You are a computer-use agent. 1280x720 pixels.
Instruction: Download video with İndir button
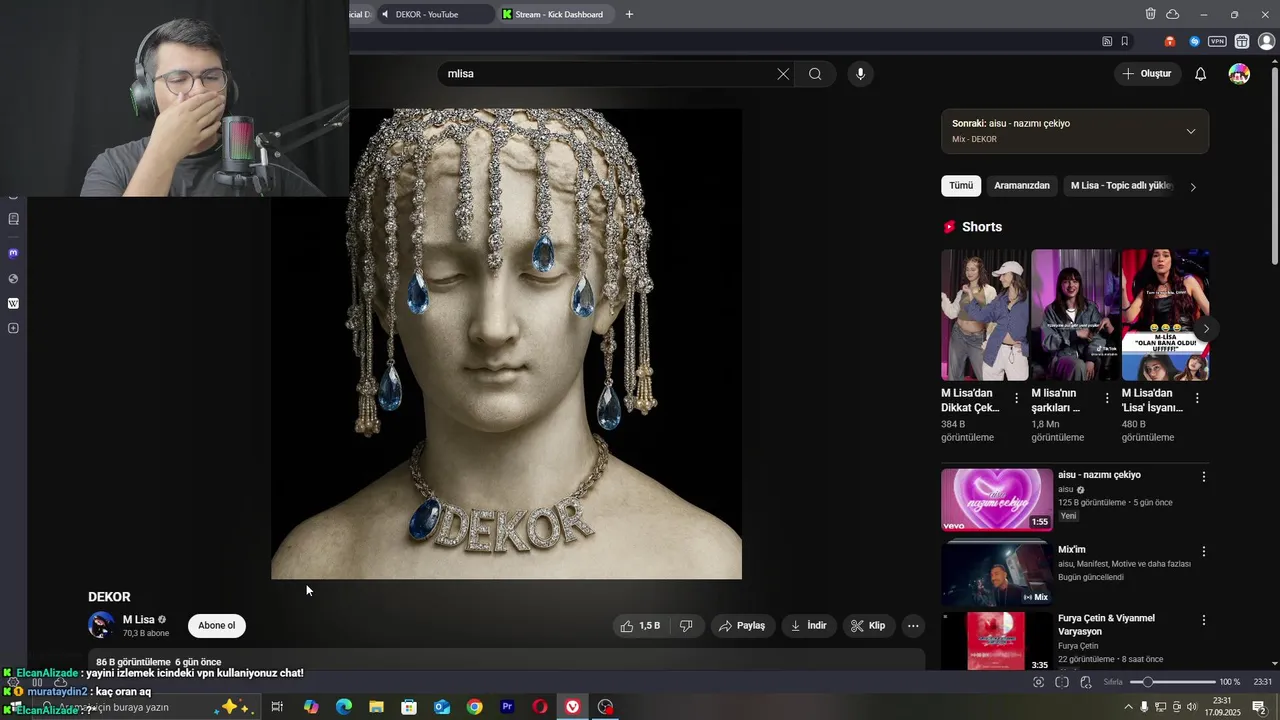(x=809, y=626)
